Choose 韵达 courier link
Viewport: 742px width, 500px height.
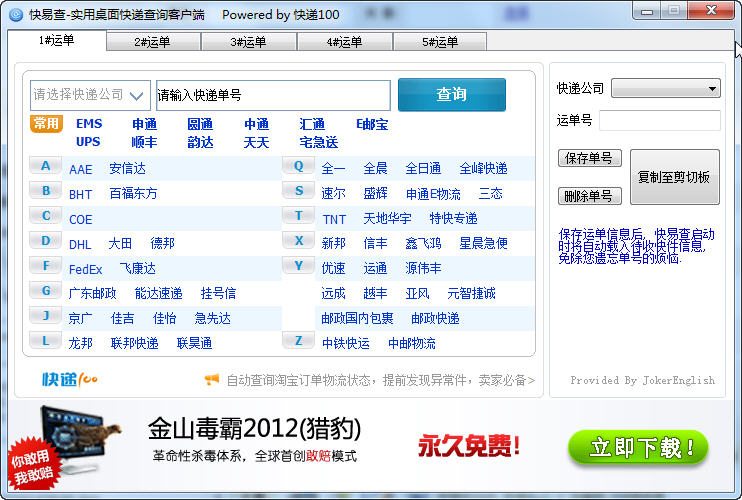[200, 142]
